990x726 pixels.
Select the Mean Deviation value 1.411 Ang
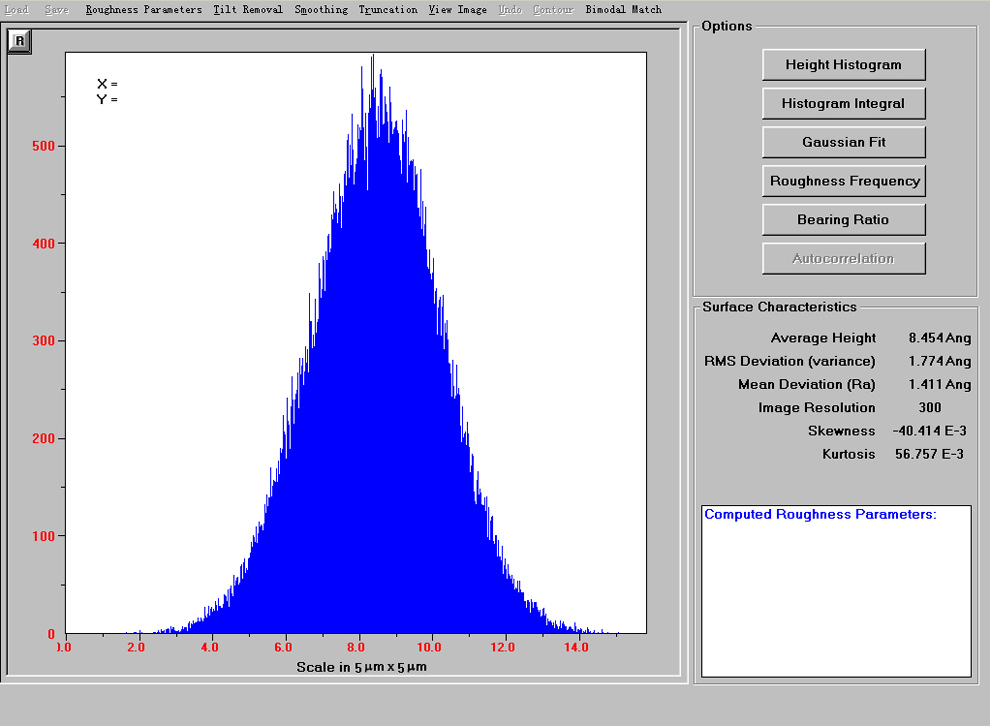click(940, 384)
